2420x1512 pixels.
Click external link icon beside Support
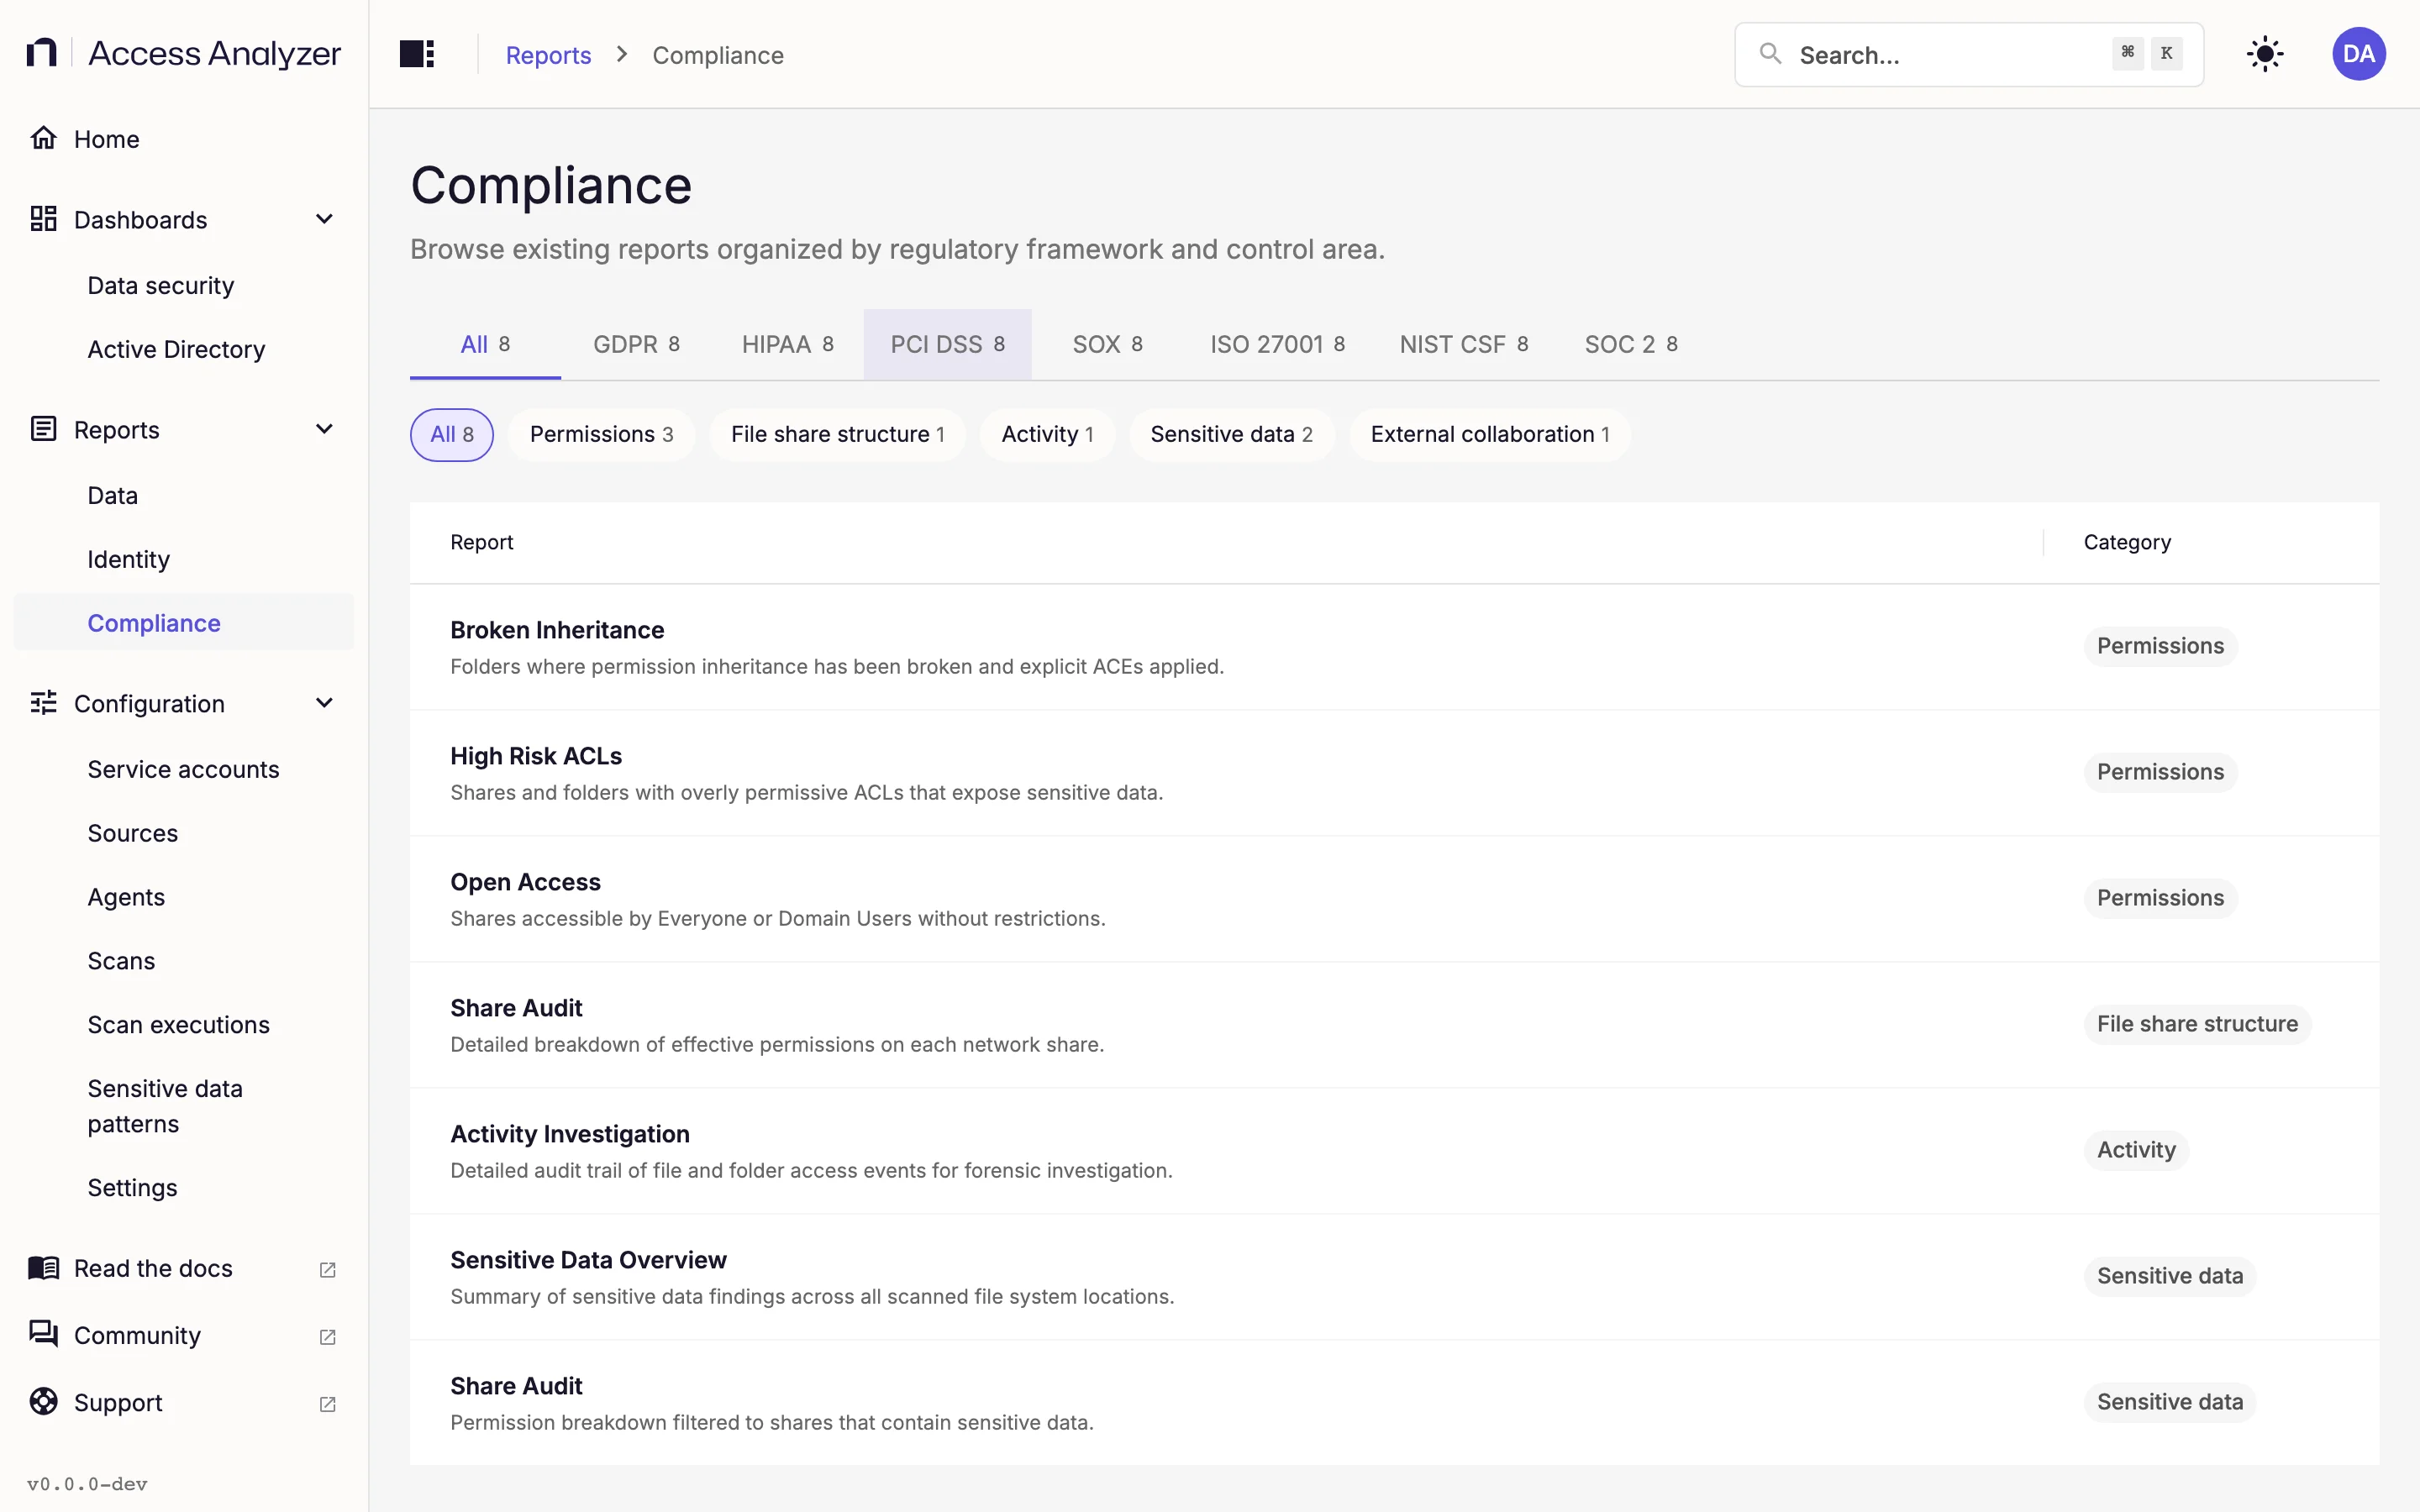pos(327,1404)
